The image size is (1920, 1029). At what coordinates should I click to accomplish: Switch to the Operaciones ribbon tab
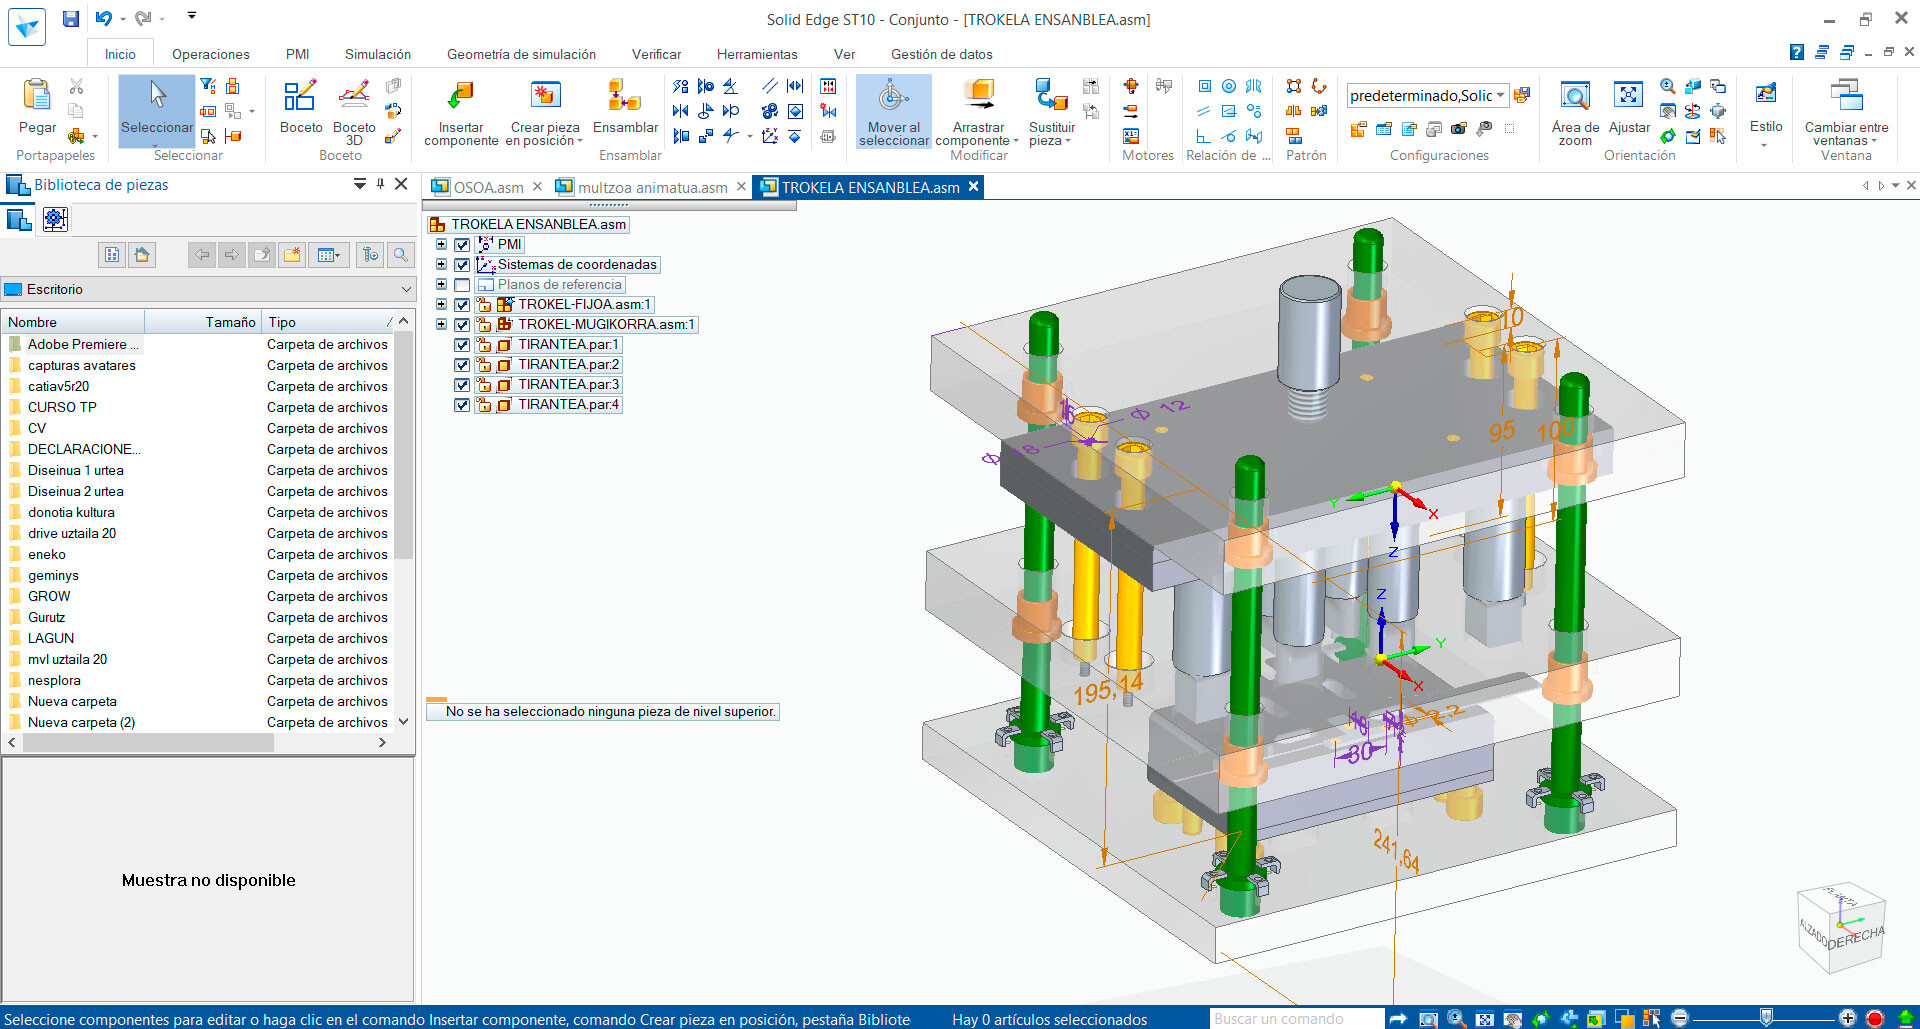210,54
